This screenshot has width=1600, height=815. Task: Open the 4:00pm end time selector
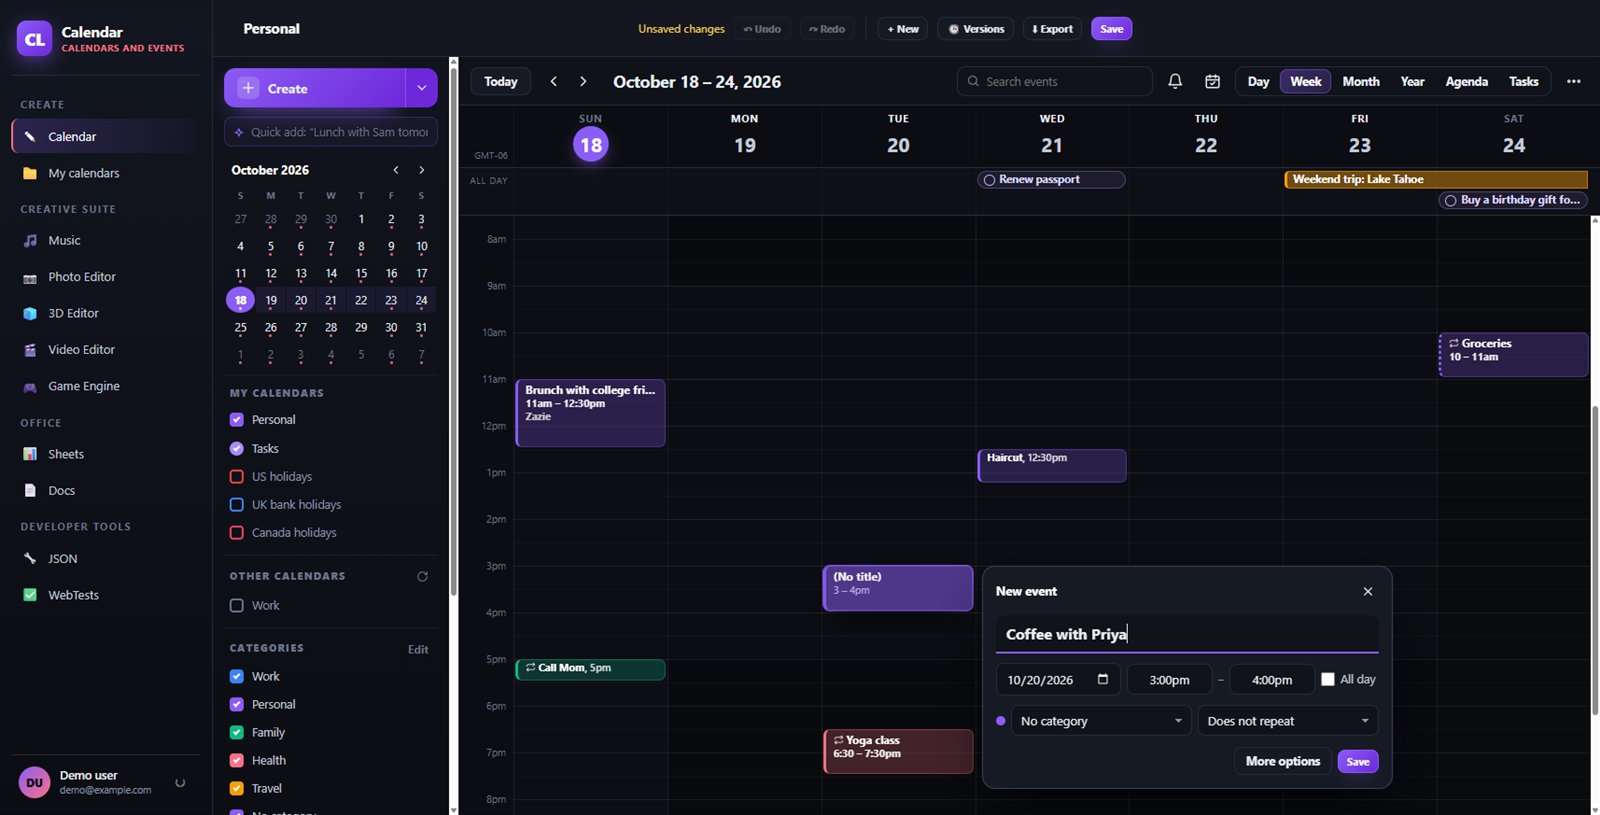(1272, 680)
